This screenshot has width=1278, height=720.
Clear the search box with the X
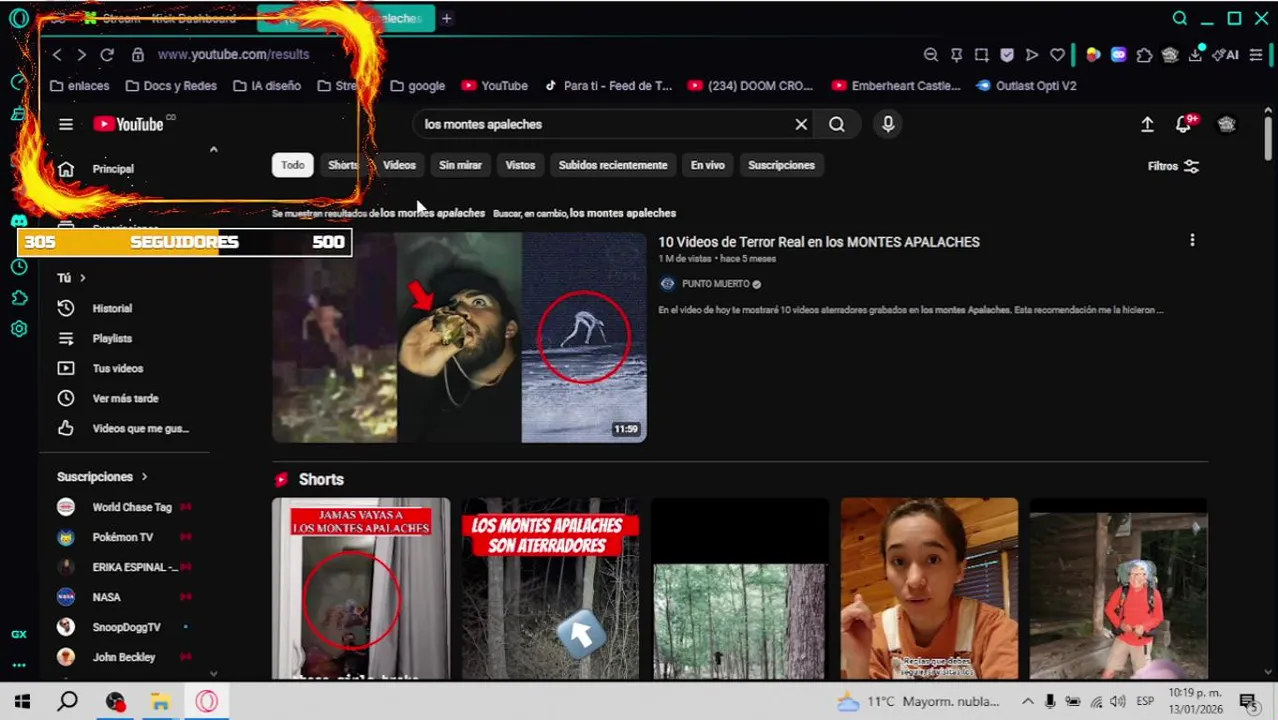[x=801, y=124]
